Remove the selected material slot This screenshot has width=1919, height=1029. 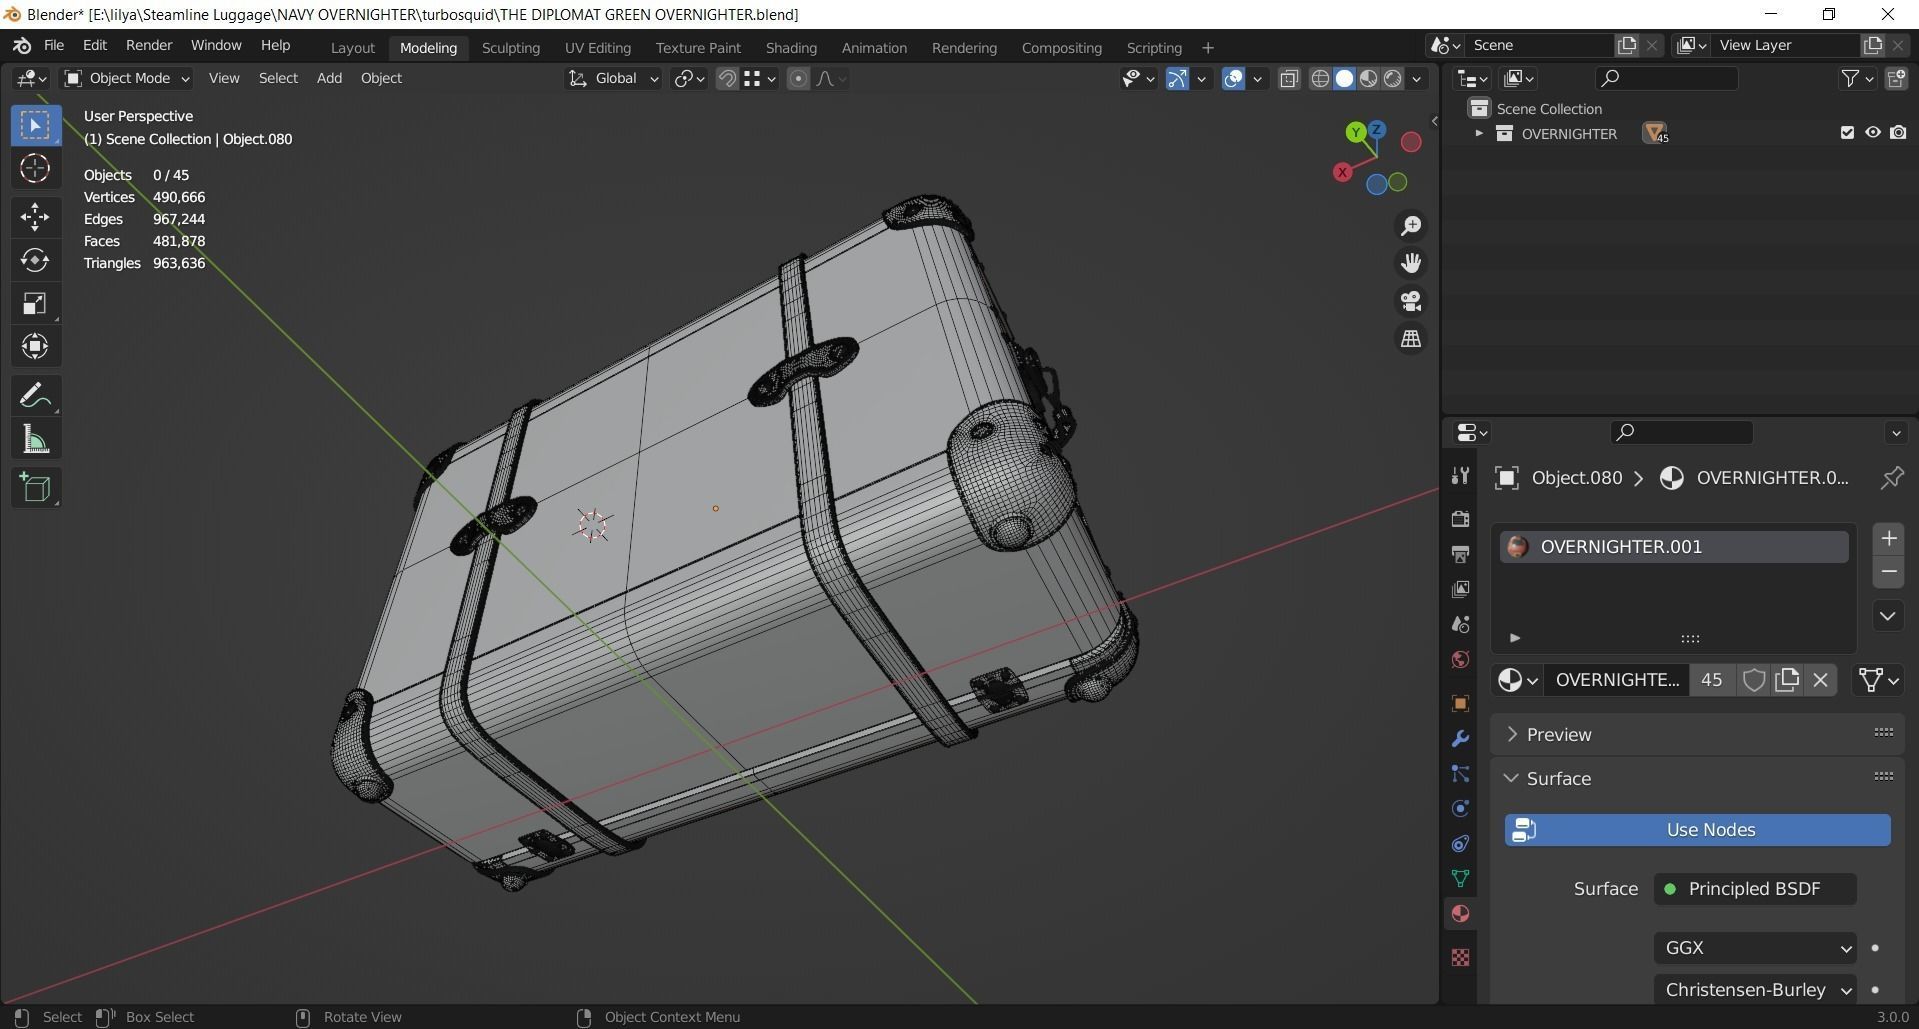(x=1888, y=572)
